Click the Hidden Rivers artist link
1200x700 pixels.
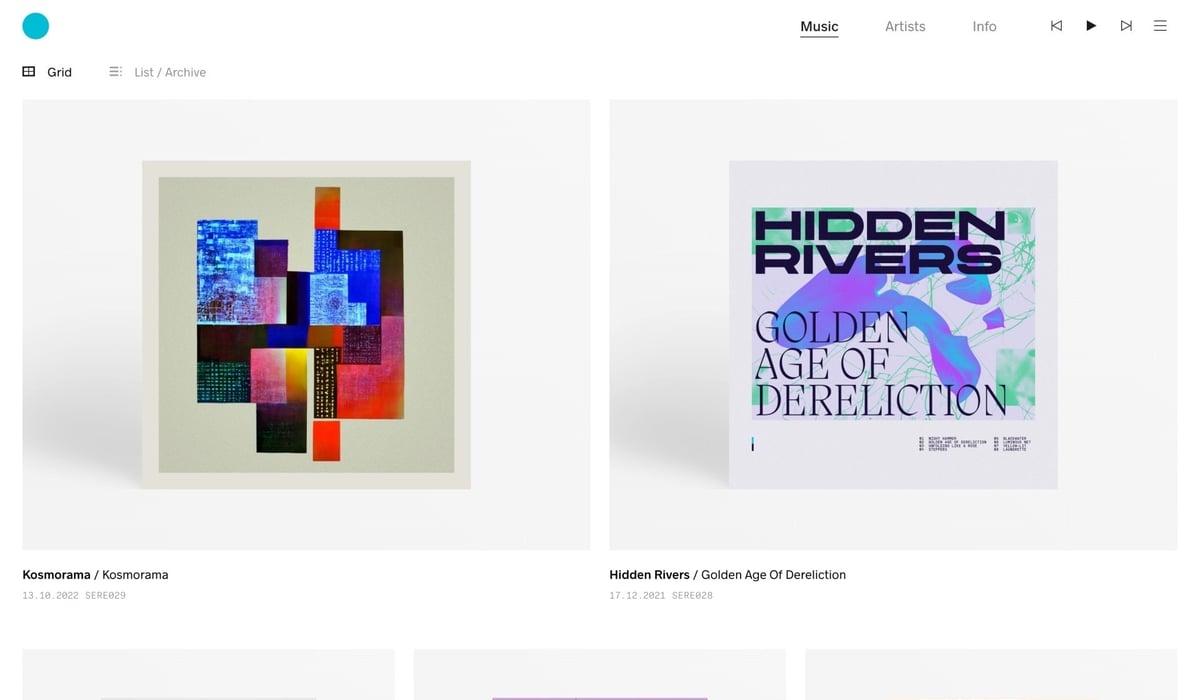click(x=649, y=575)
